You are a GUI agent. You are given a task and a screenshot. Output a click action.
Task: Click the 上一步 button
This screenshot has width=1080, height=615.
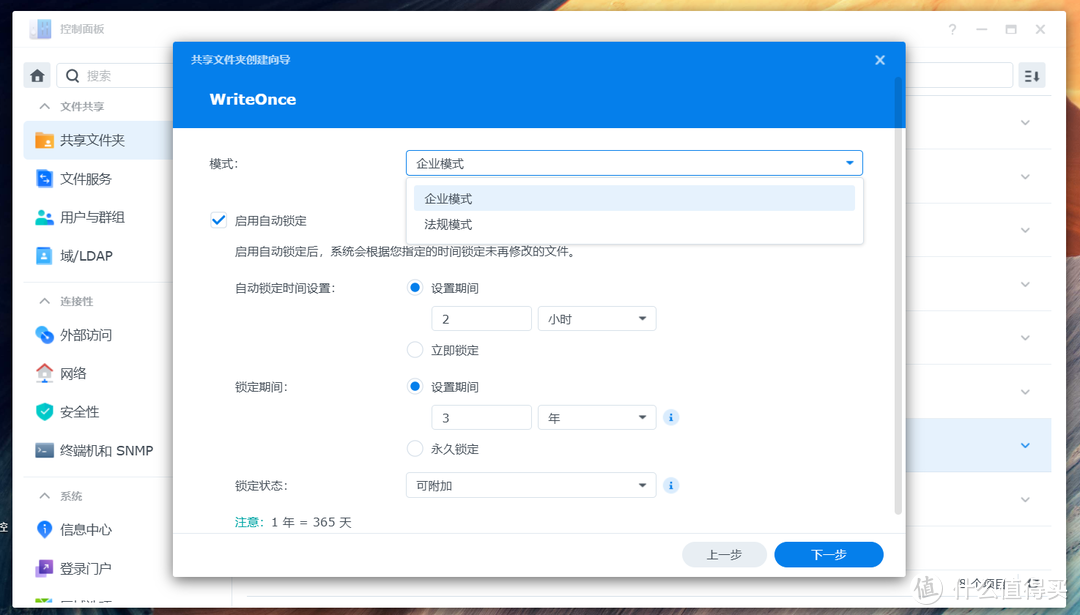[x=724, y=554]
